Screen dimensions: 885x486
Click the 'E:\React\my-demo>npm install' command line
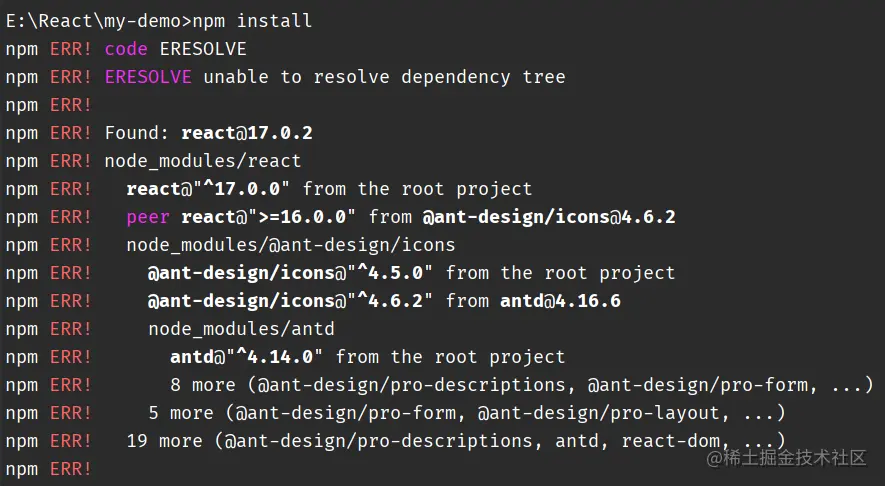159,21
